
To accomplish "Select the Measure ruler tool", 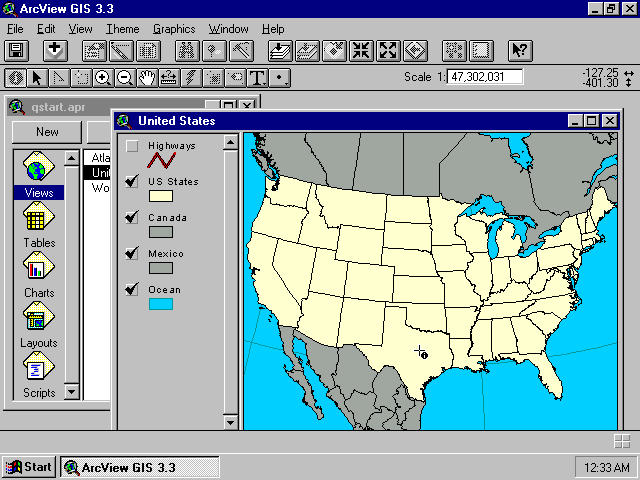I will click(169, 78).
